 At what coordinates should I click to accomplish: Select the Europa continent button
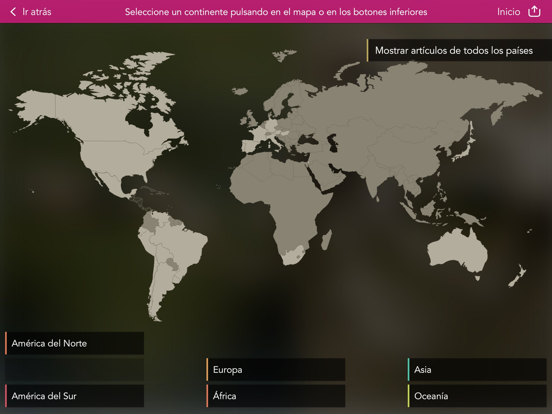(x=276, y=370)
